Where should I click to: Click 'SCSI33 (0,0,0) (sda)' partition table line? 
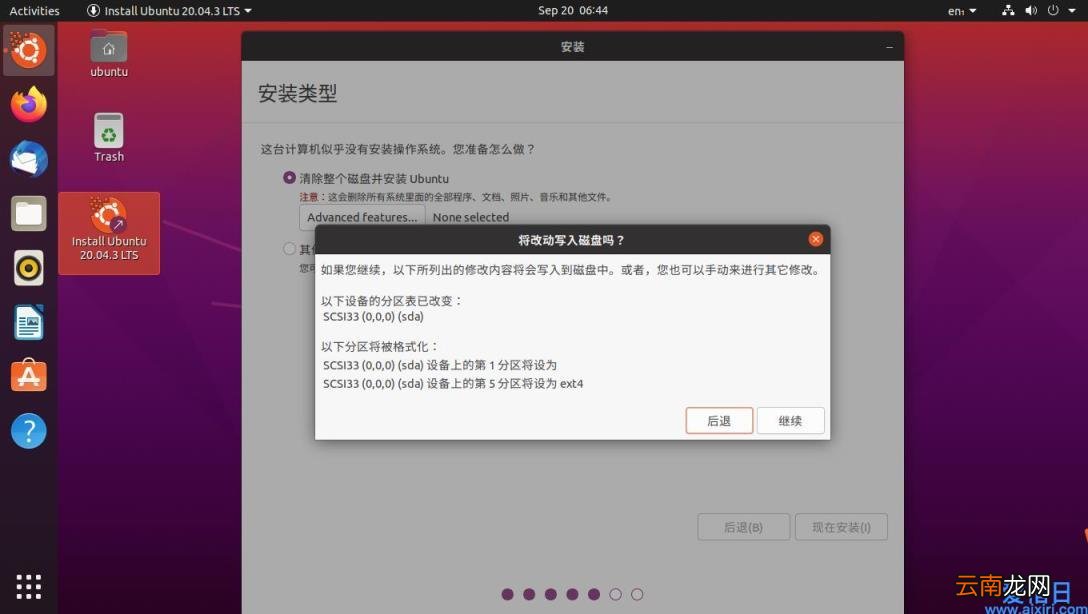coord(373,316)
